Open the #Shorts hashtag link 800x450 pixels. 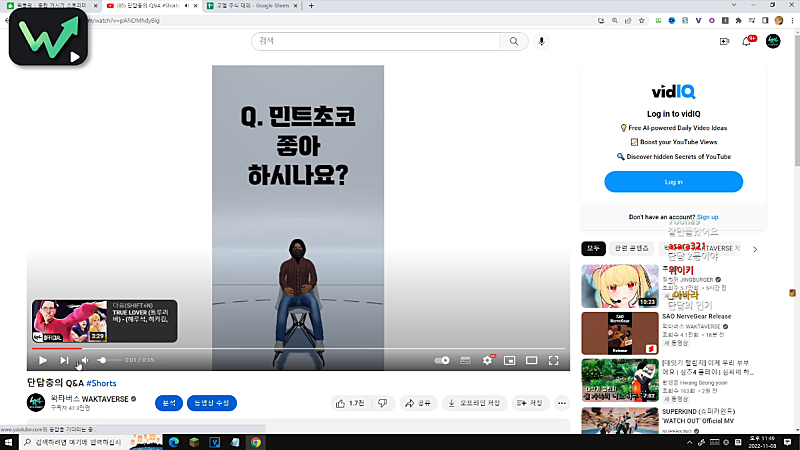pyautogui.click(x=101, y=383)
